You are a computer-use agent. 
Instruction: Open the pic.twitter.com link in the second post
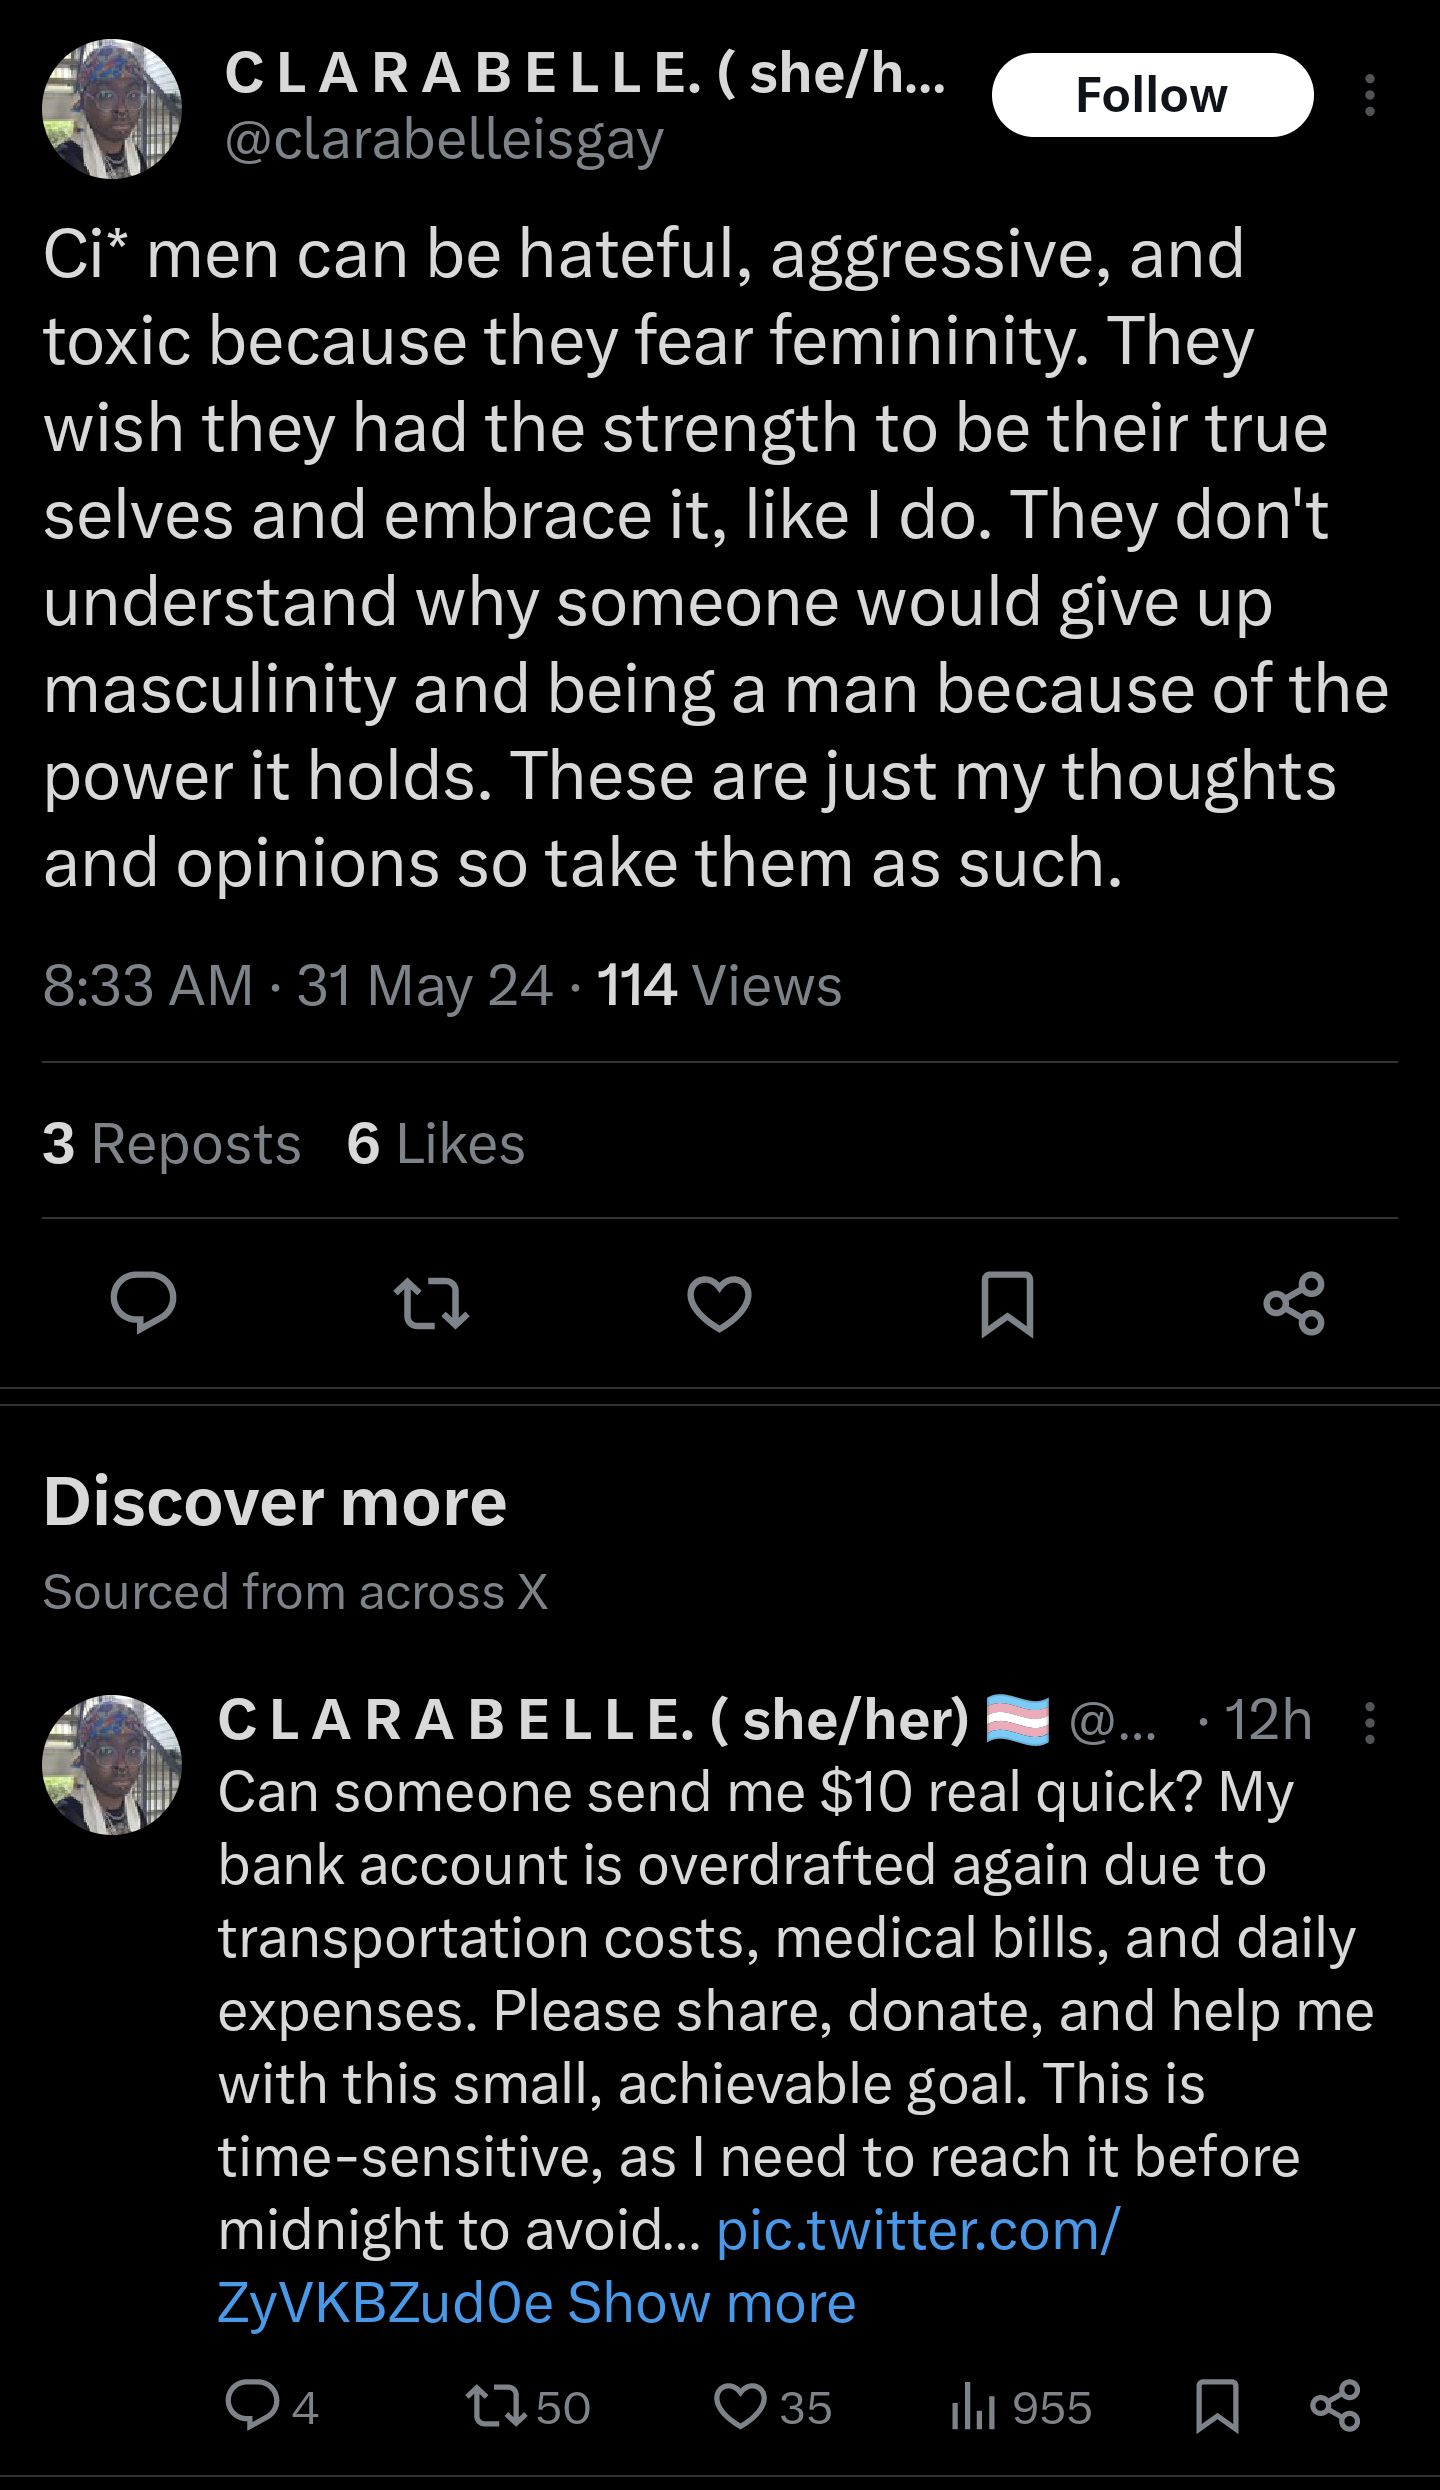[x=668, y=2266]
